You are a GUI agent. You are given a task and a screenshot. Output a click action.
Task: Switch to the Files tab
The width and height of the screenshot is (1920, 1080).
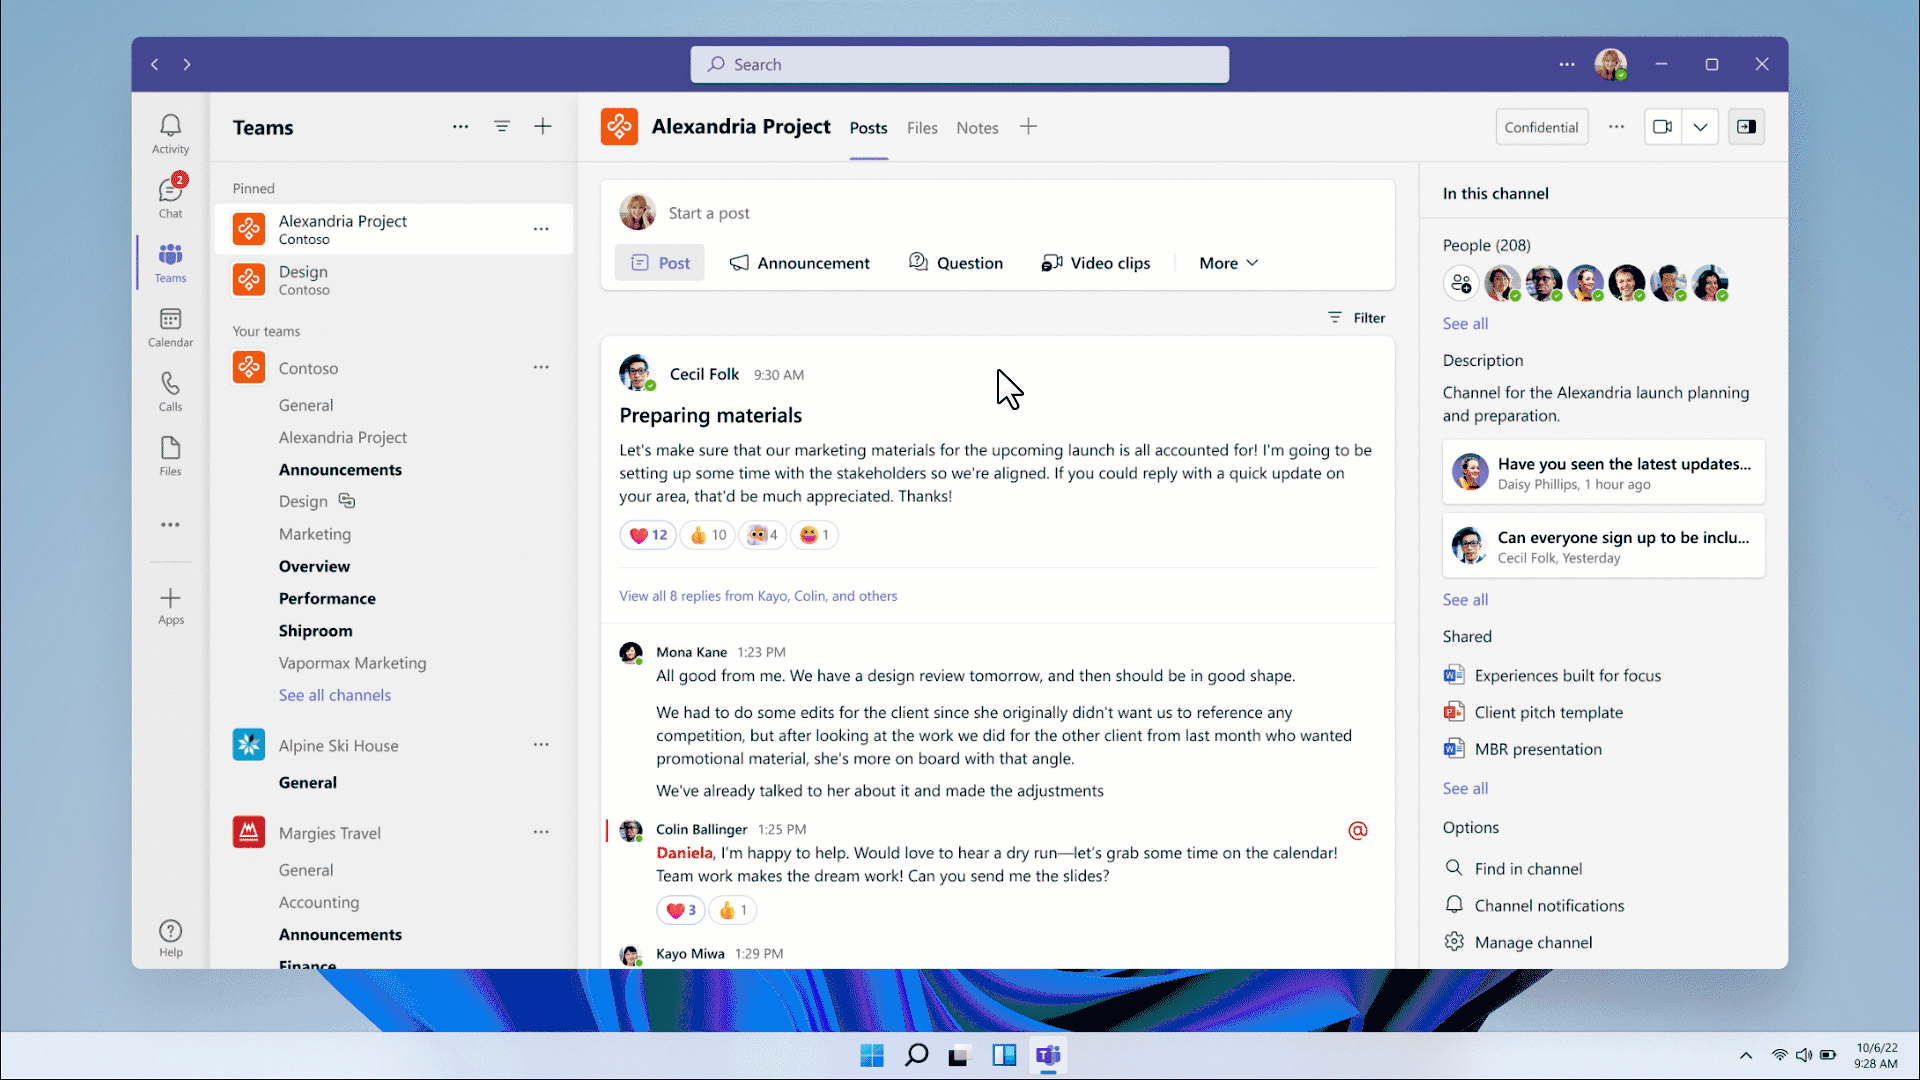(x=921, y=127)
